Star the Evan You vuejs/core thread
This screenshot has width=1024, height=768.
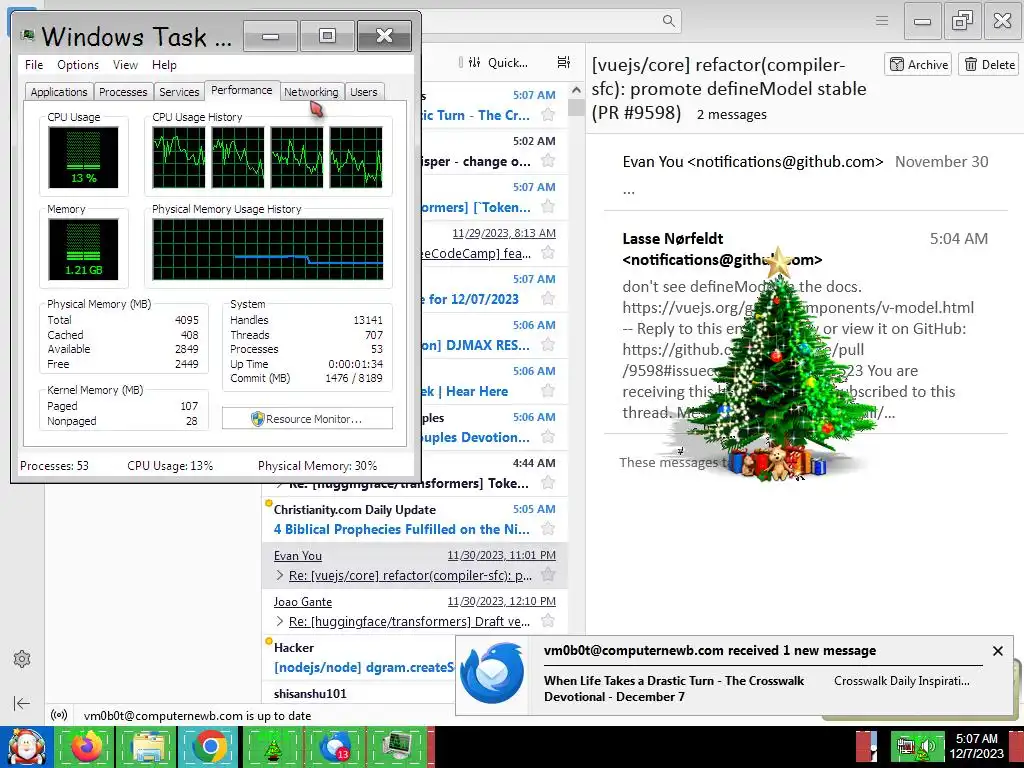[x=548, y=575]
